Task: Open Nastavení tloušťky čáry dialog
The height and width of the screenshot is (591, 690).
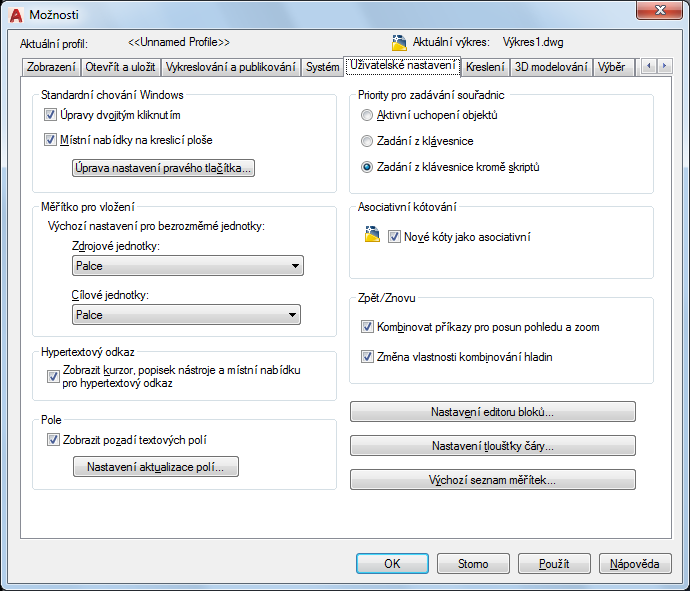Action: pos(493,446)
